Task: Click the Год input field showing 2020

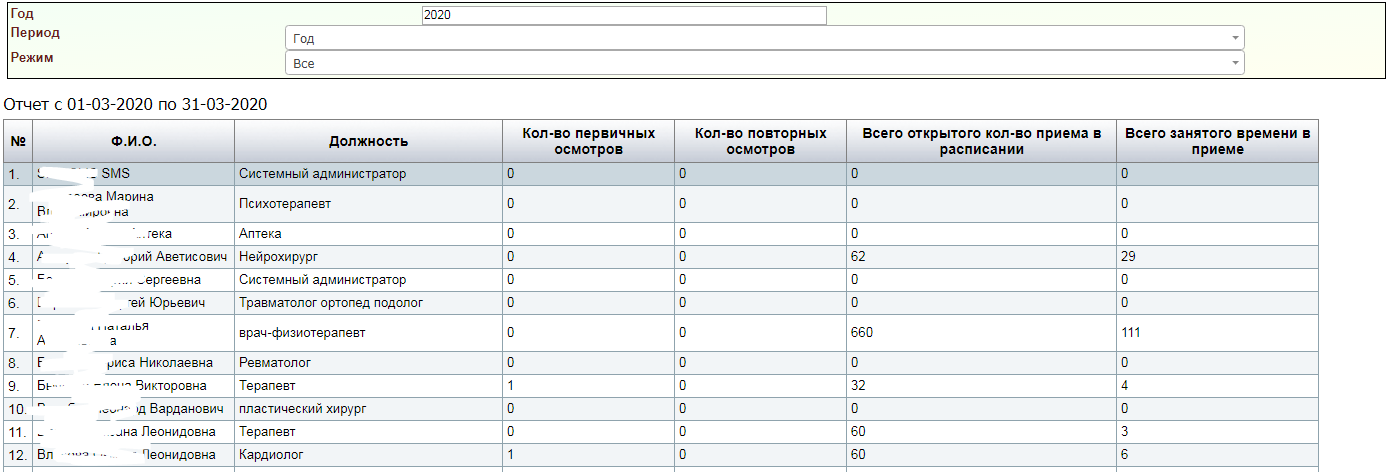Action: (x=624, y=15)
